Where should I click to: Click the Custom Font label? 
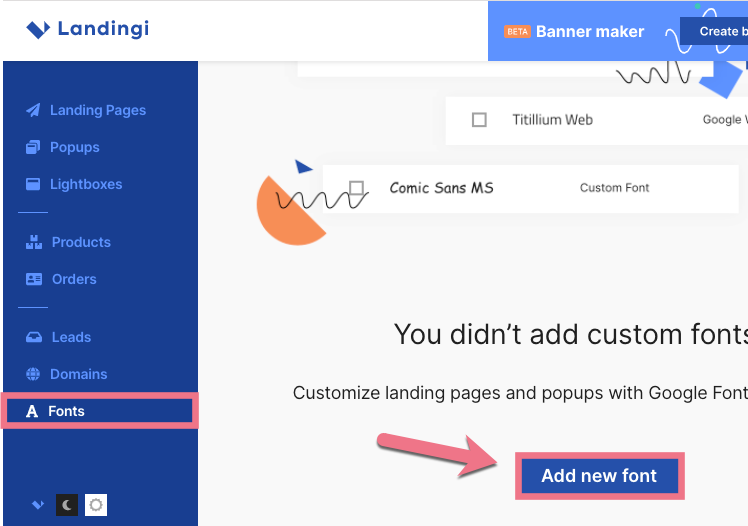pos(614,188)
